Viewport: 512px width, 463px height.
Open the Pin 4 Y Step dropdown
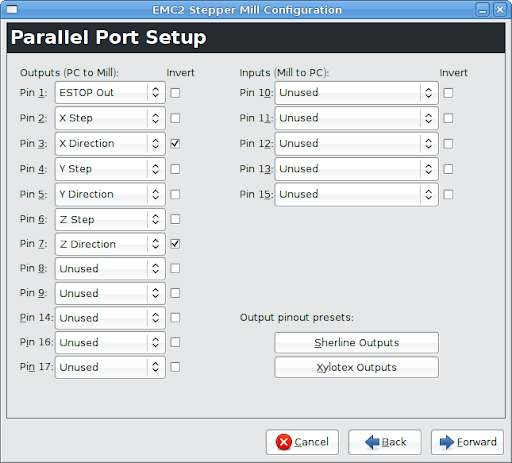tap(110, 169)
